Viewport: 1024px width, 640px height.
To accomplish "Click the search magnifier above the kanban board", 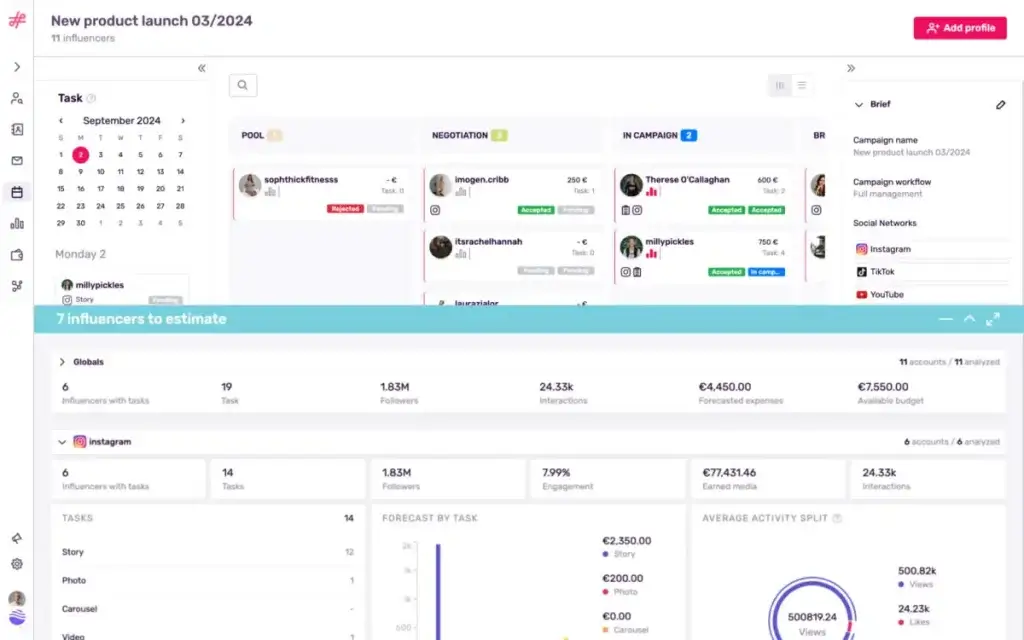I will point(242,85).
